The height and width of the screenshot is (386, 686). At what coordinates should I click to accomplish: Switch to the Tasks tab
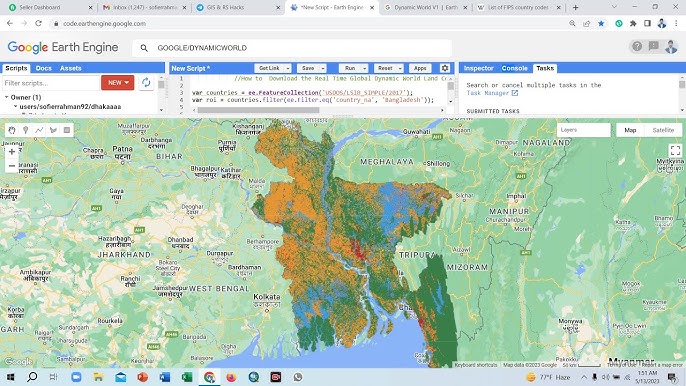[x=545, y=68]
